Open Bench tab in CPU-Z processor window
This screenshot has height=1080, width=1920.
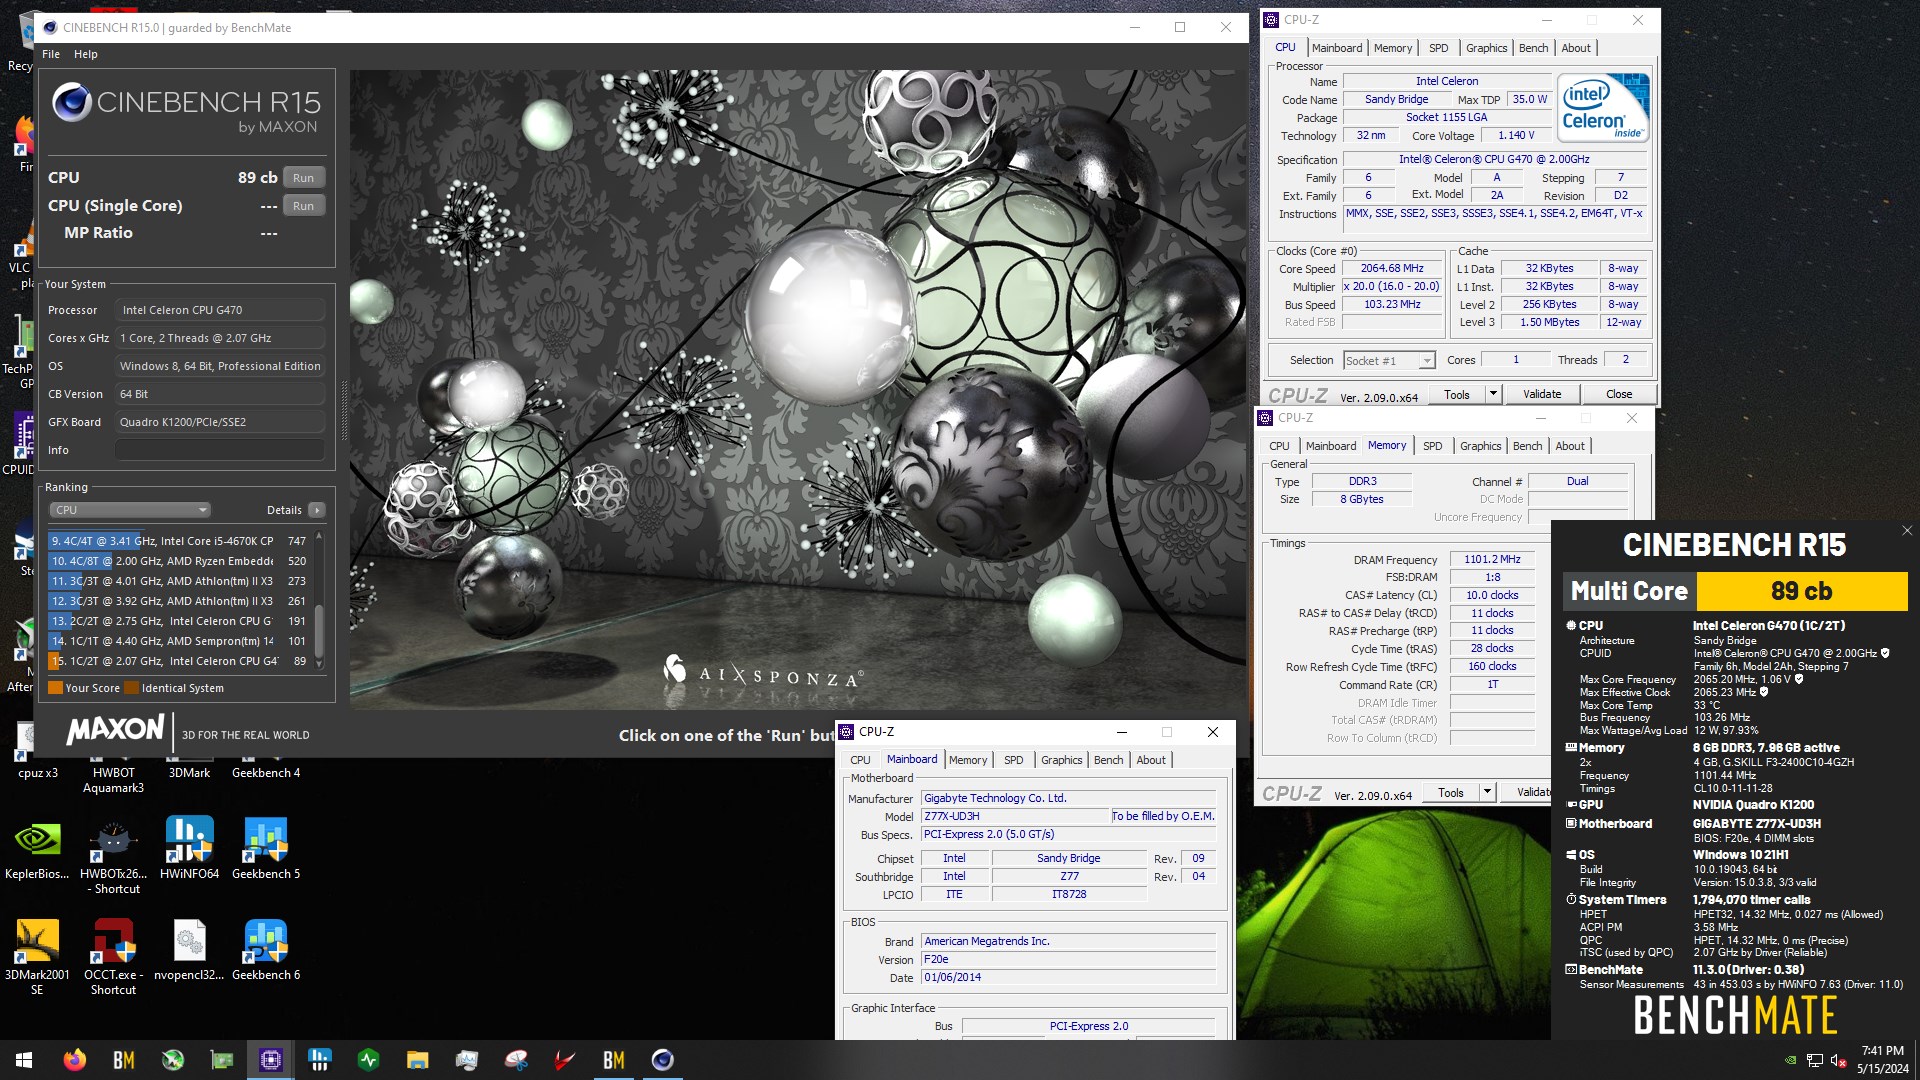[x=1533, y=48]
